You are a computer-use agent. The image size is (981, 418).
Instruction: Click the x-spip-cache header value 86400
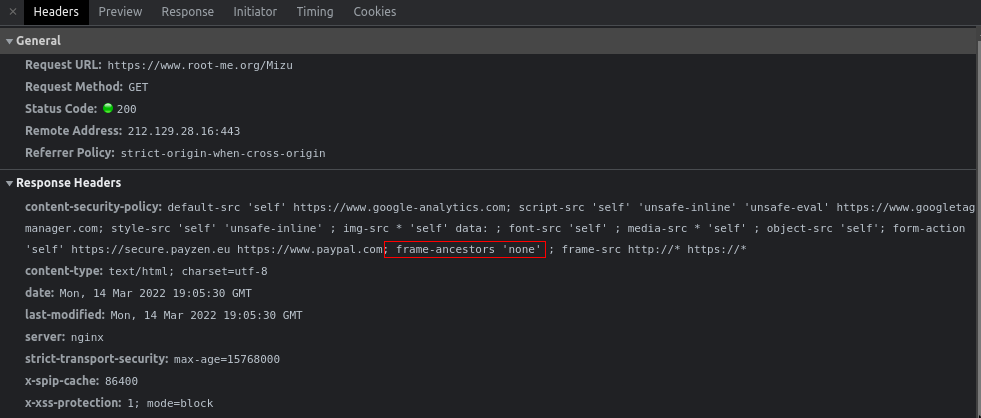(x=121, y=381)
